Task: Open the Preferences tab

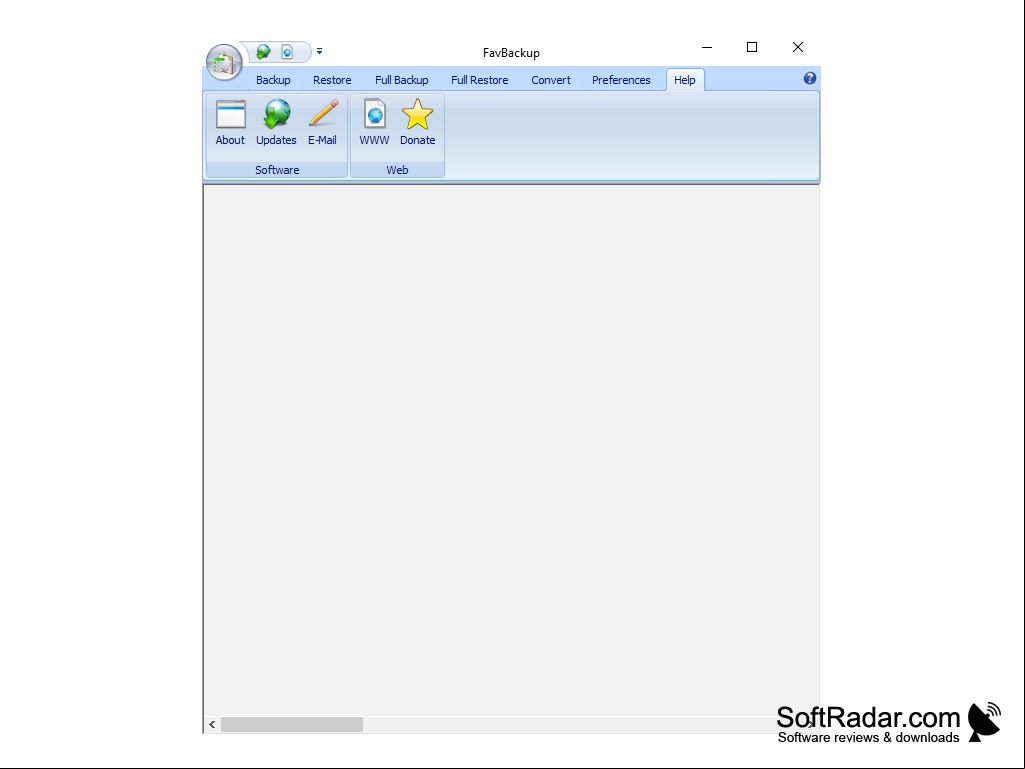Action: pos(622,80)
